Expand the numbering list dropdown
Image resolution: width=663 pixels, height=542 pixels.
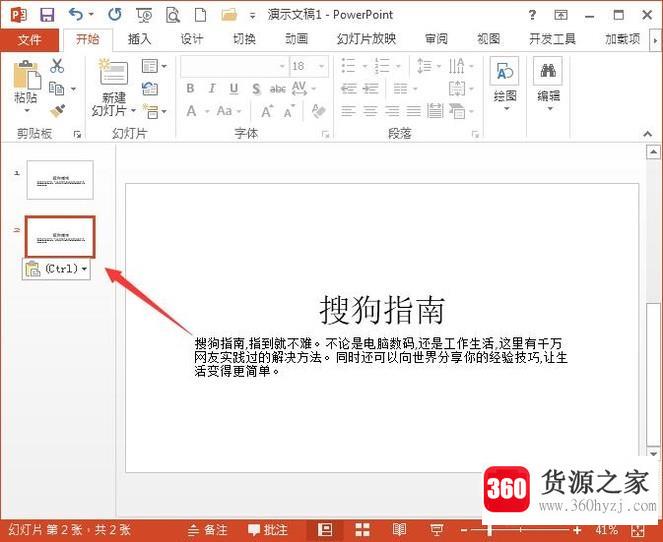(x=398, y=66)
